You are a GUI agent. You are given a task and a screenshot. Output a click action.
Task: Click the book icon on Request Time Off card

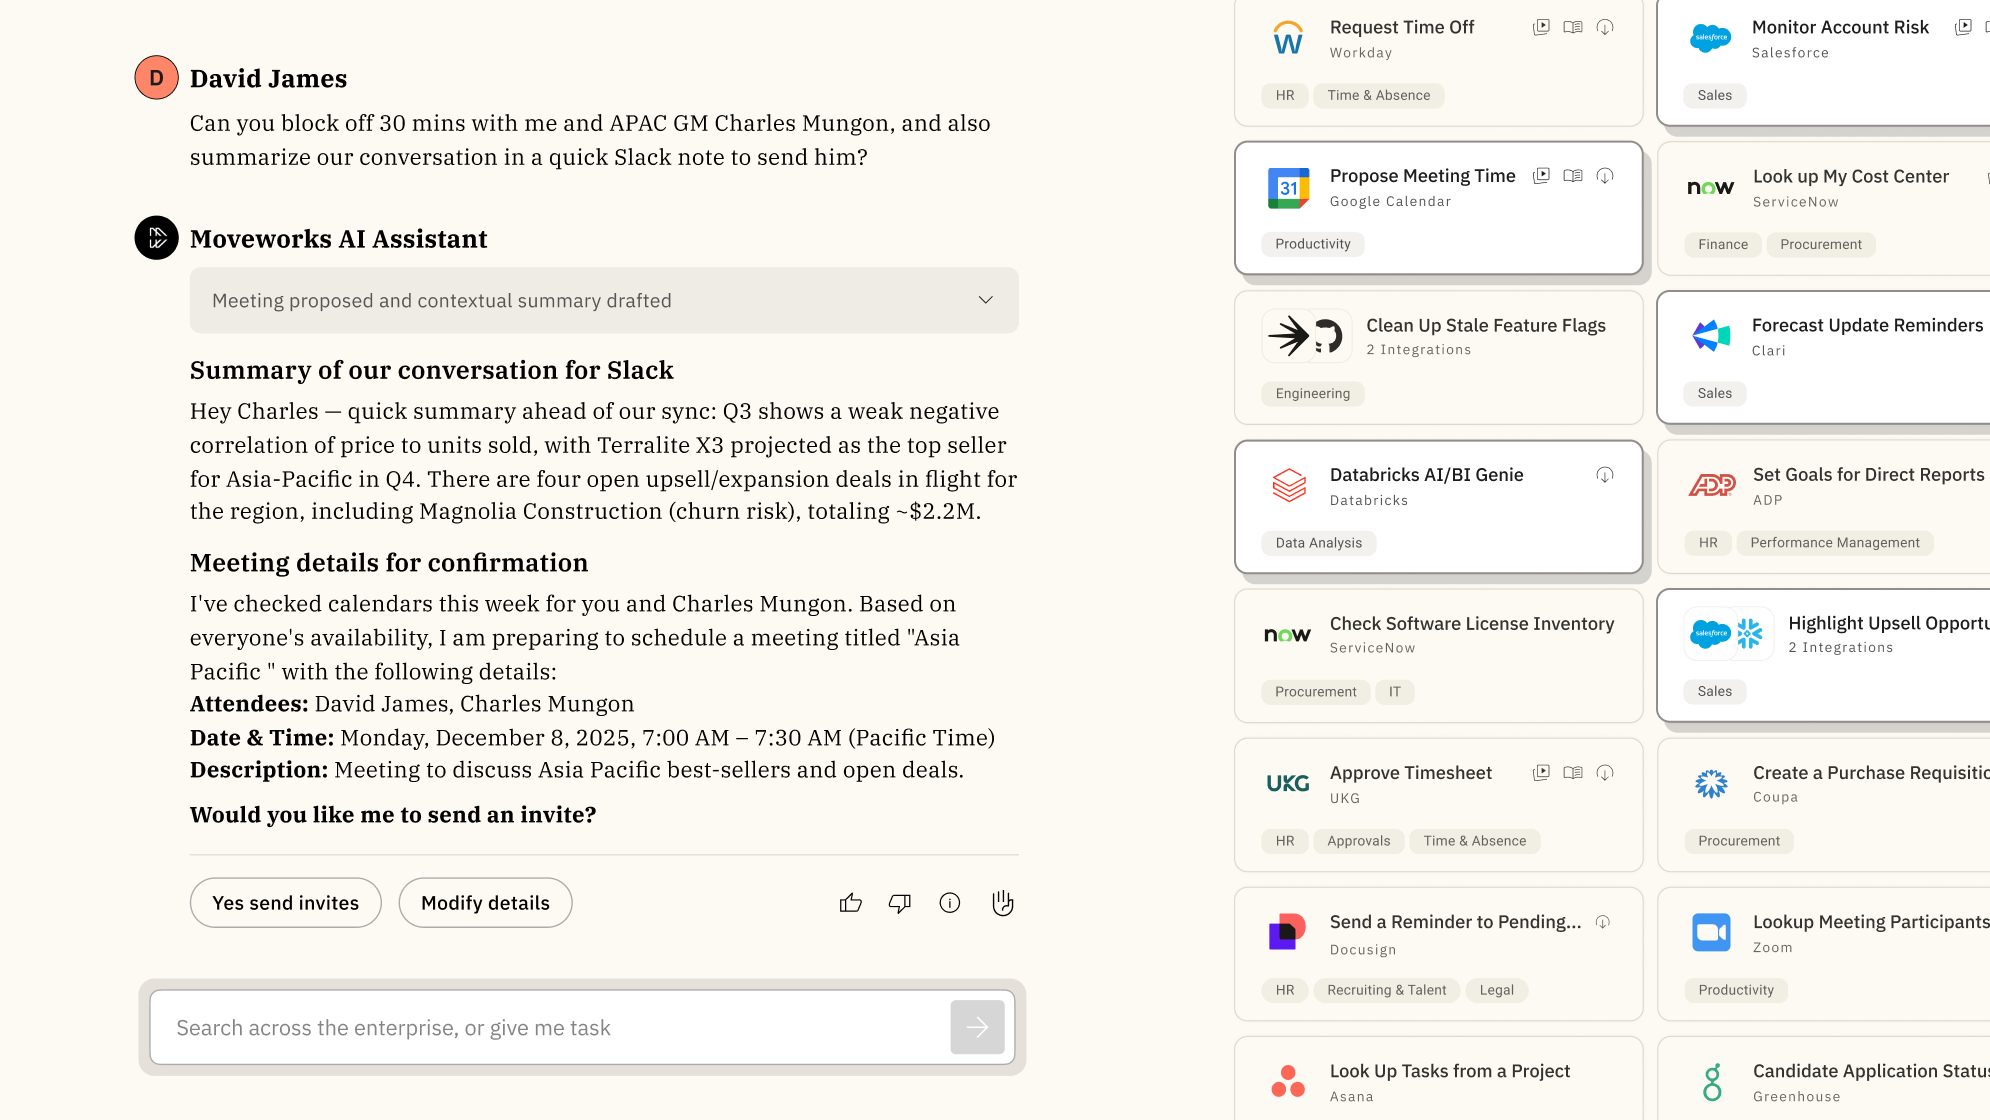[x=1573, y=27]
